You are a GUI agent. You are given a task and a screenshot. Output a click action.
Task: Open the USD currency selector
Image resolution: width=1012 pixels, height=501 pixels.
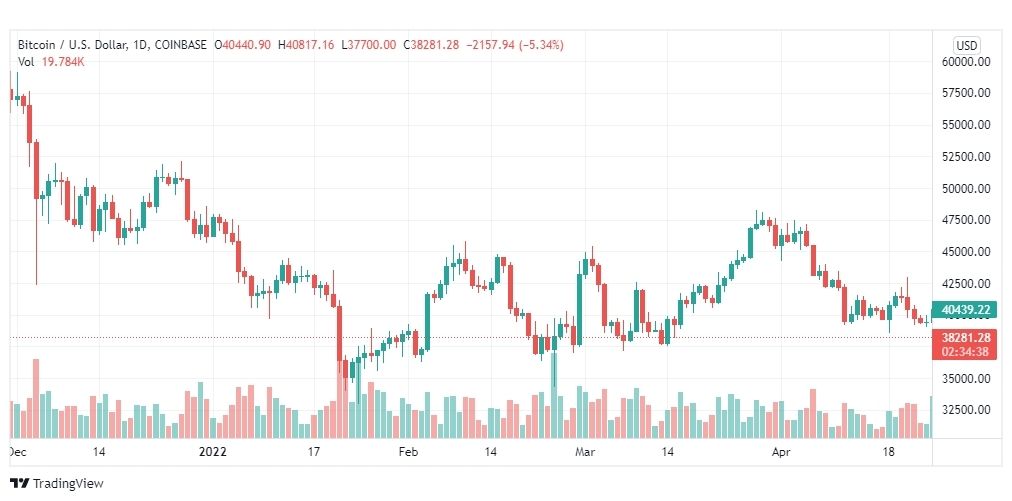click(966, 45)
